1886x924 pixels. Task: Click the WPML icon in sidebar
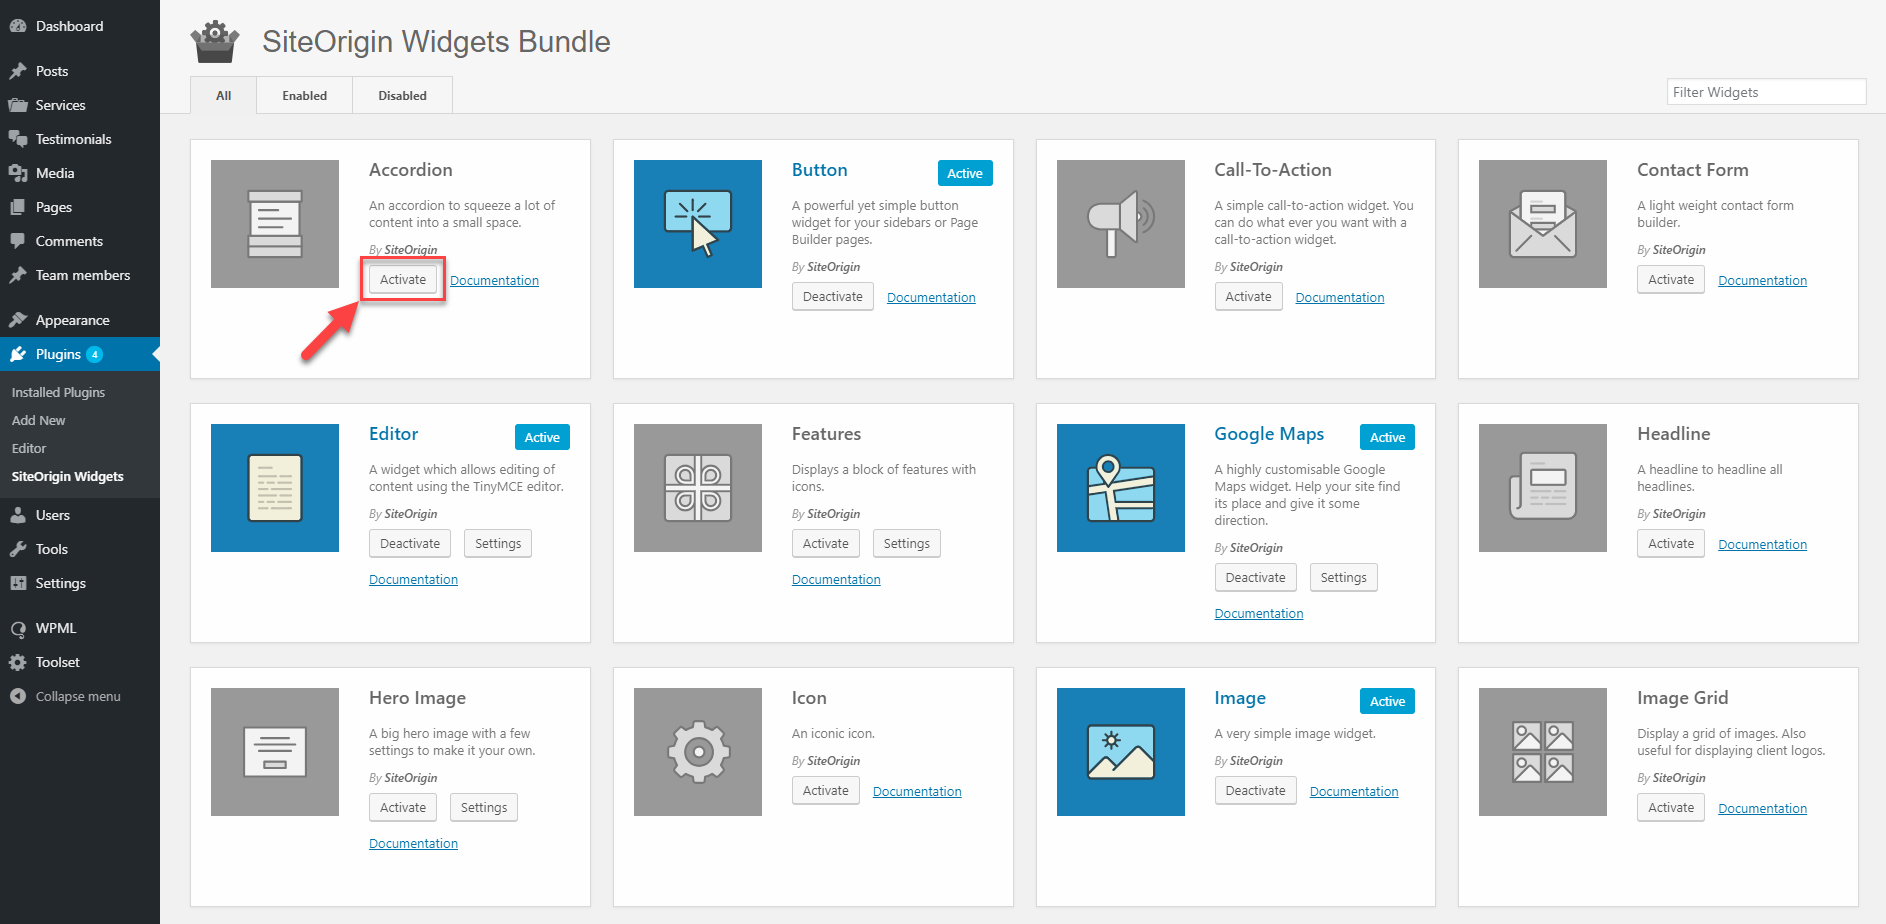[18, 628]
